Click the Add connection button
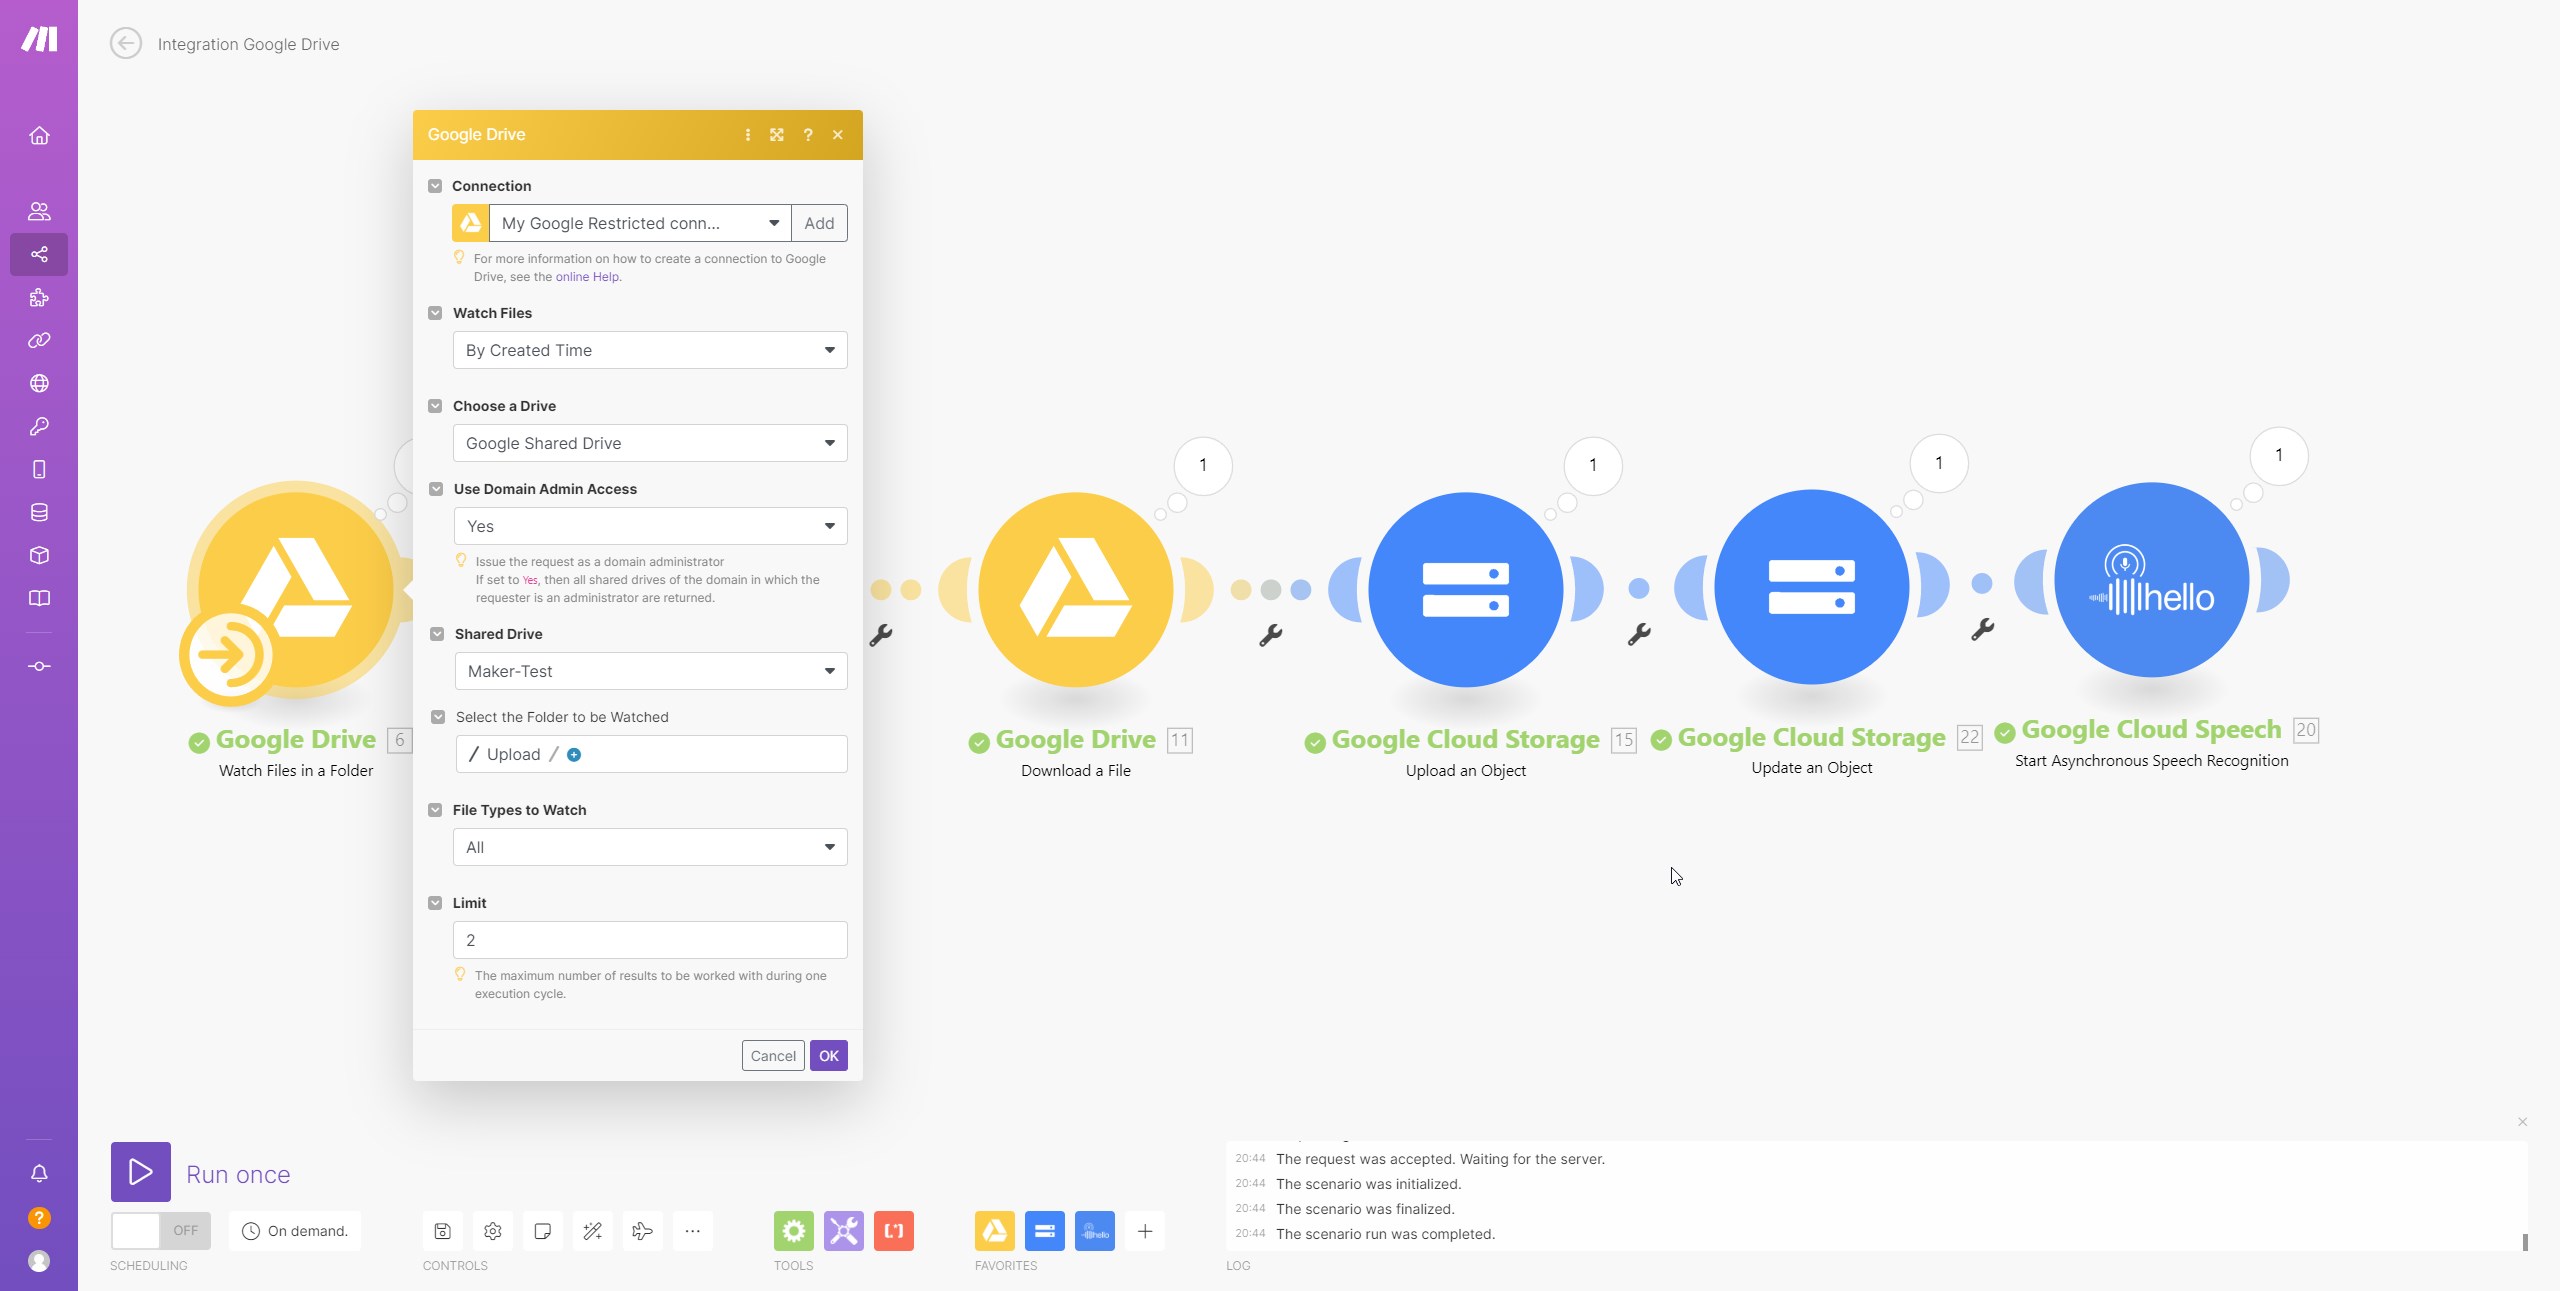2560x1291 pixels. click(819, 223)
